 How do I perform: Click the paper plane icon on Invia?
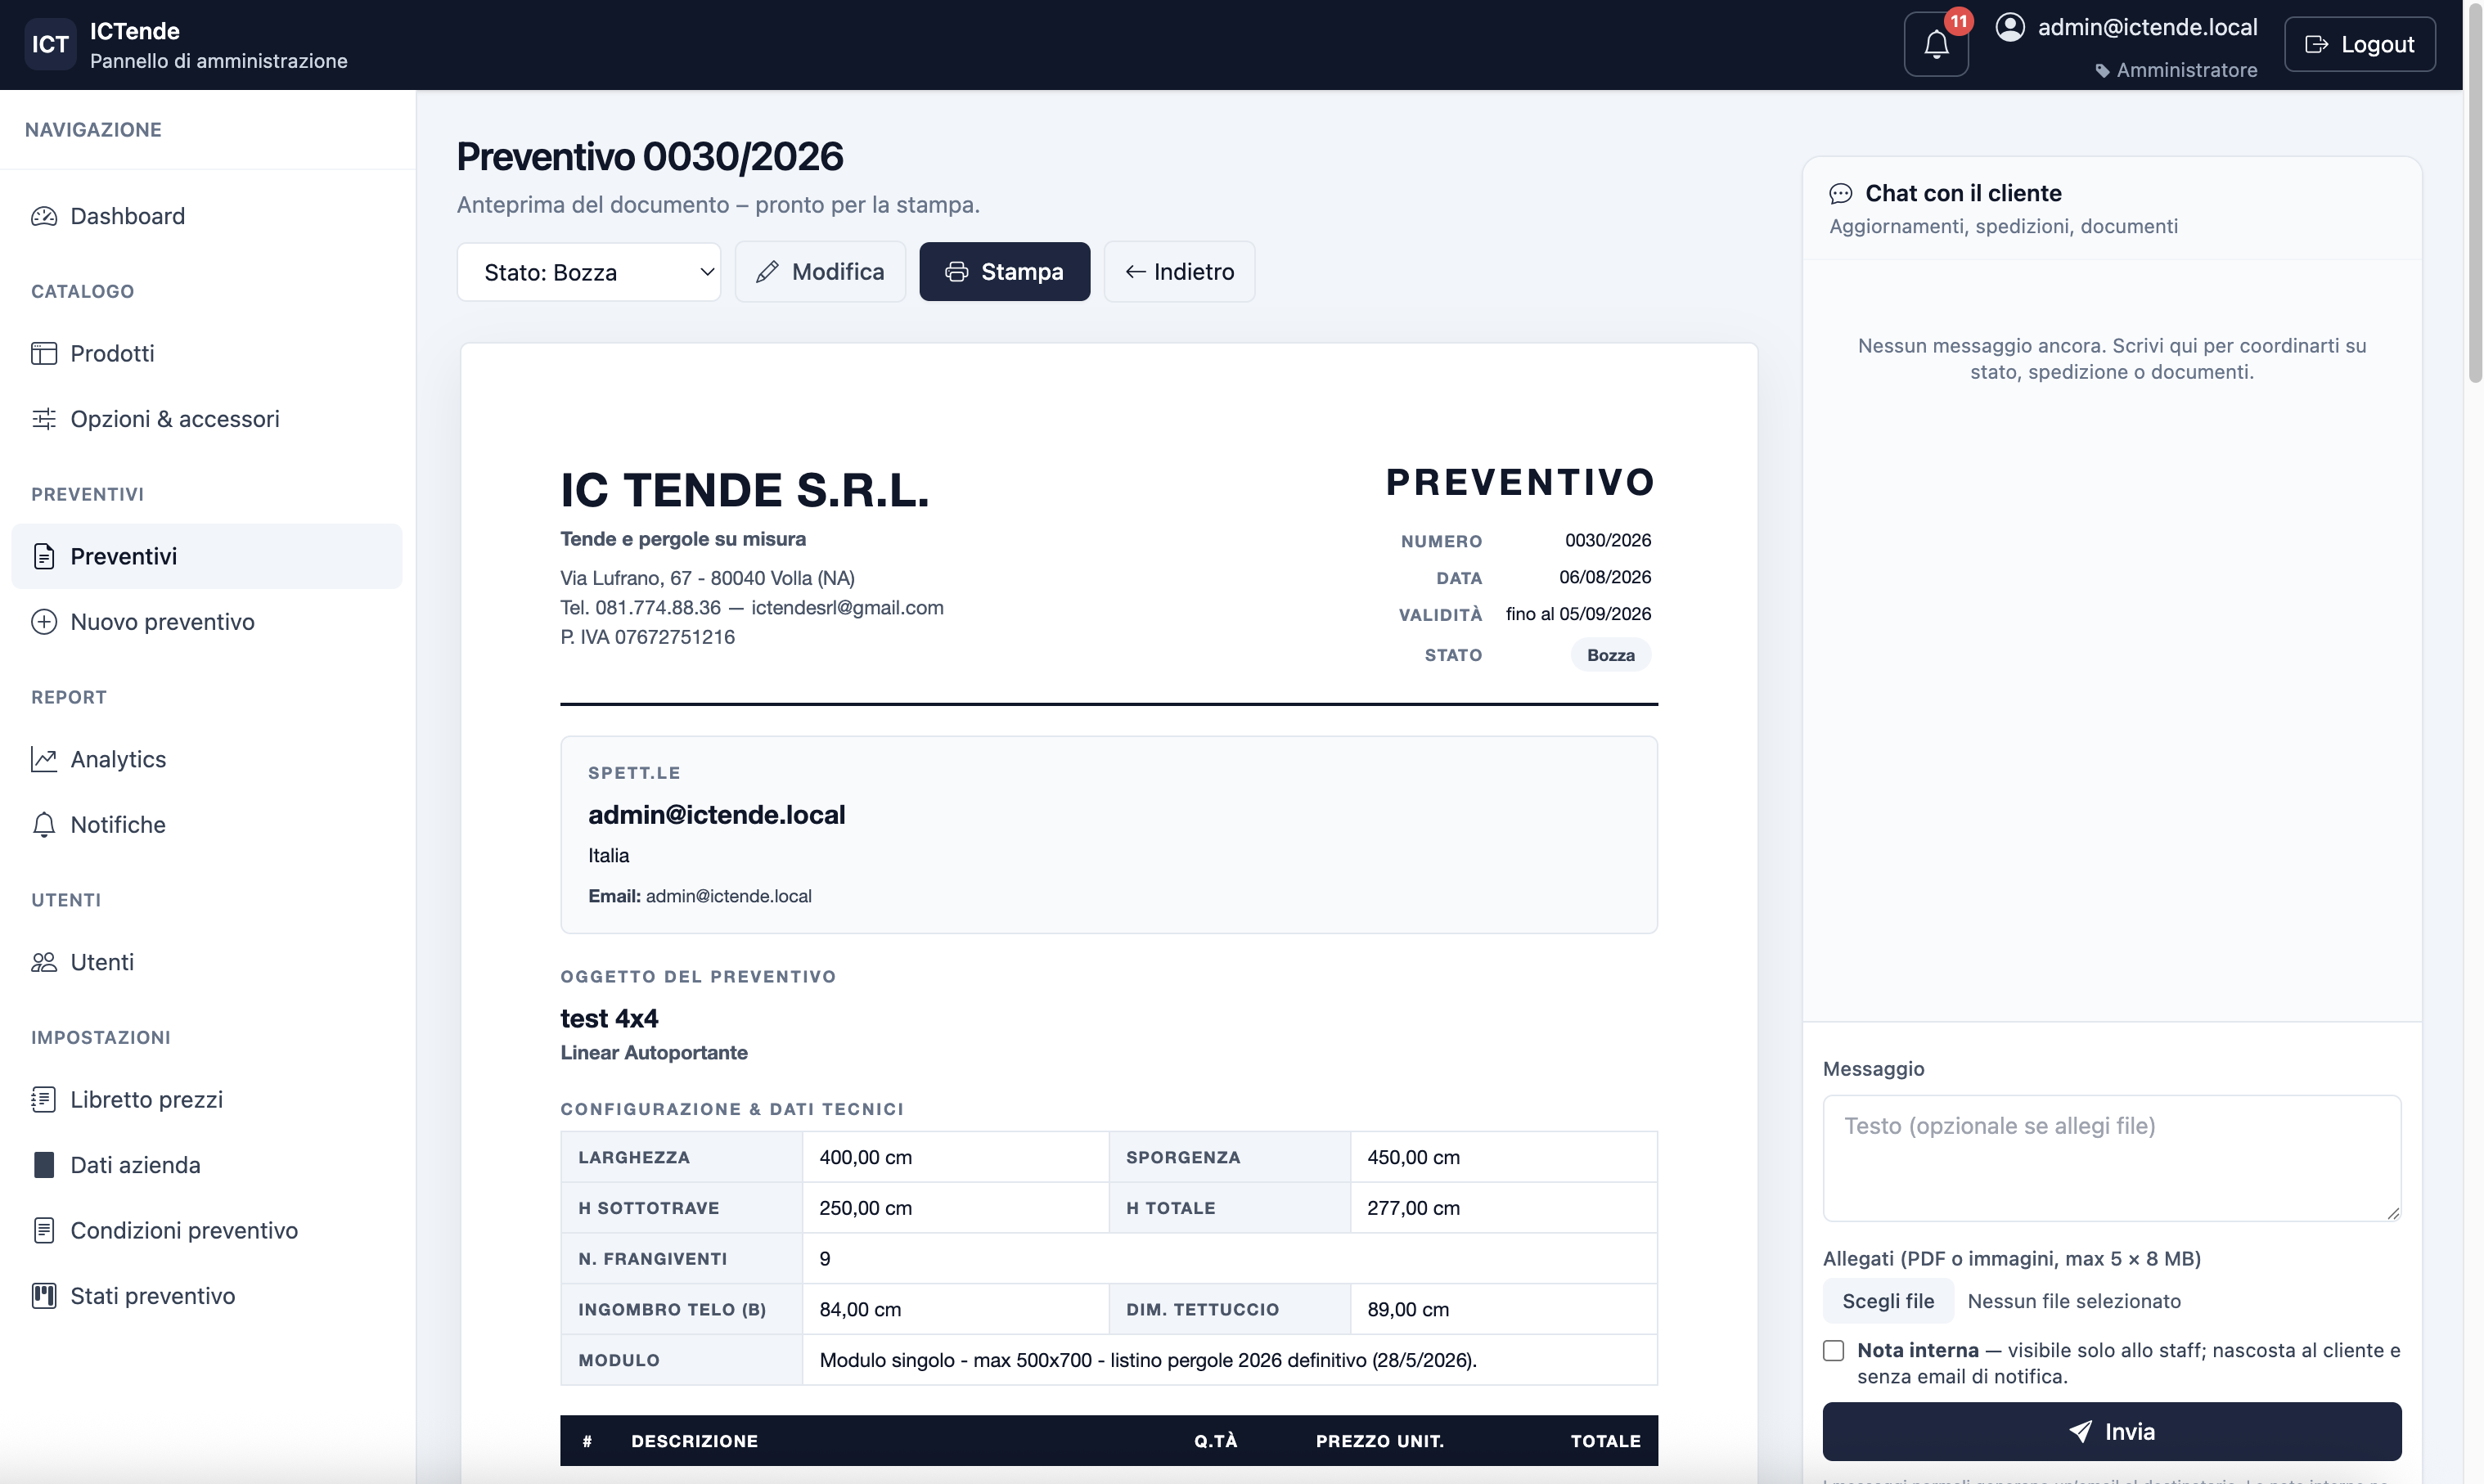(2080, 1432)
